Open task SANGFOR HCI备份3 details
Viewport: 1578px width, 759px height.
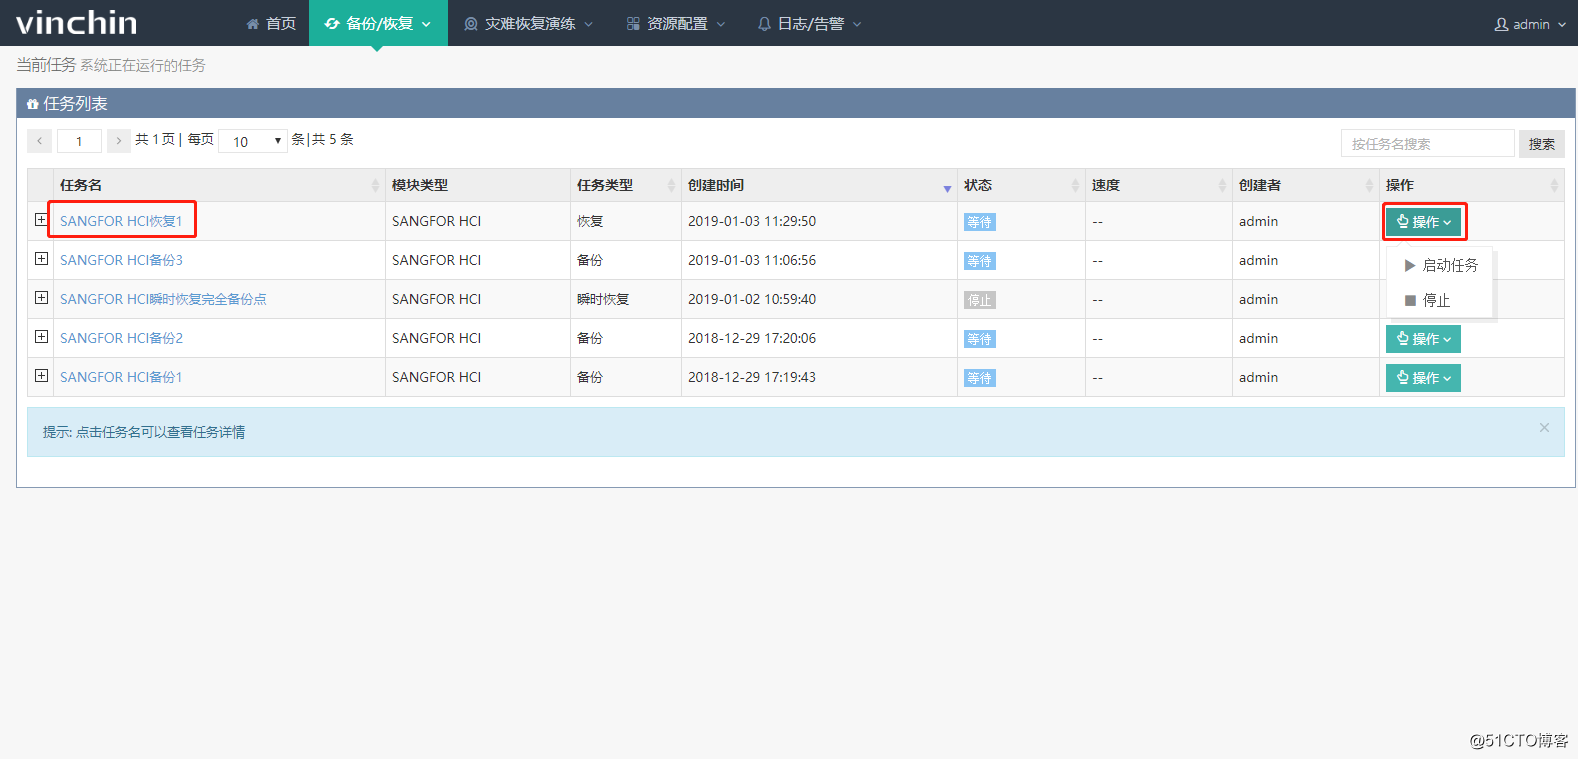[121, 260]
